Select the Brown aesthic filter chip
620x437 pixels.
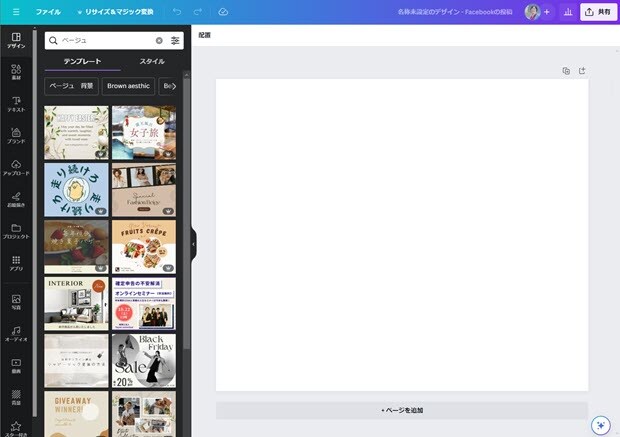(x=129, y=86)
